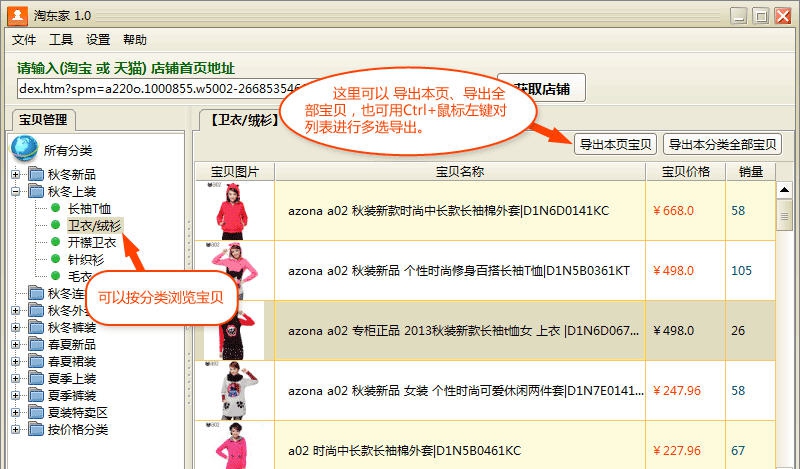The image size is (800, 469).
Task: Select the 长袖T恤 subcategory
Action: 89,208
